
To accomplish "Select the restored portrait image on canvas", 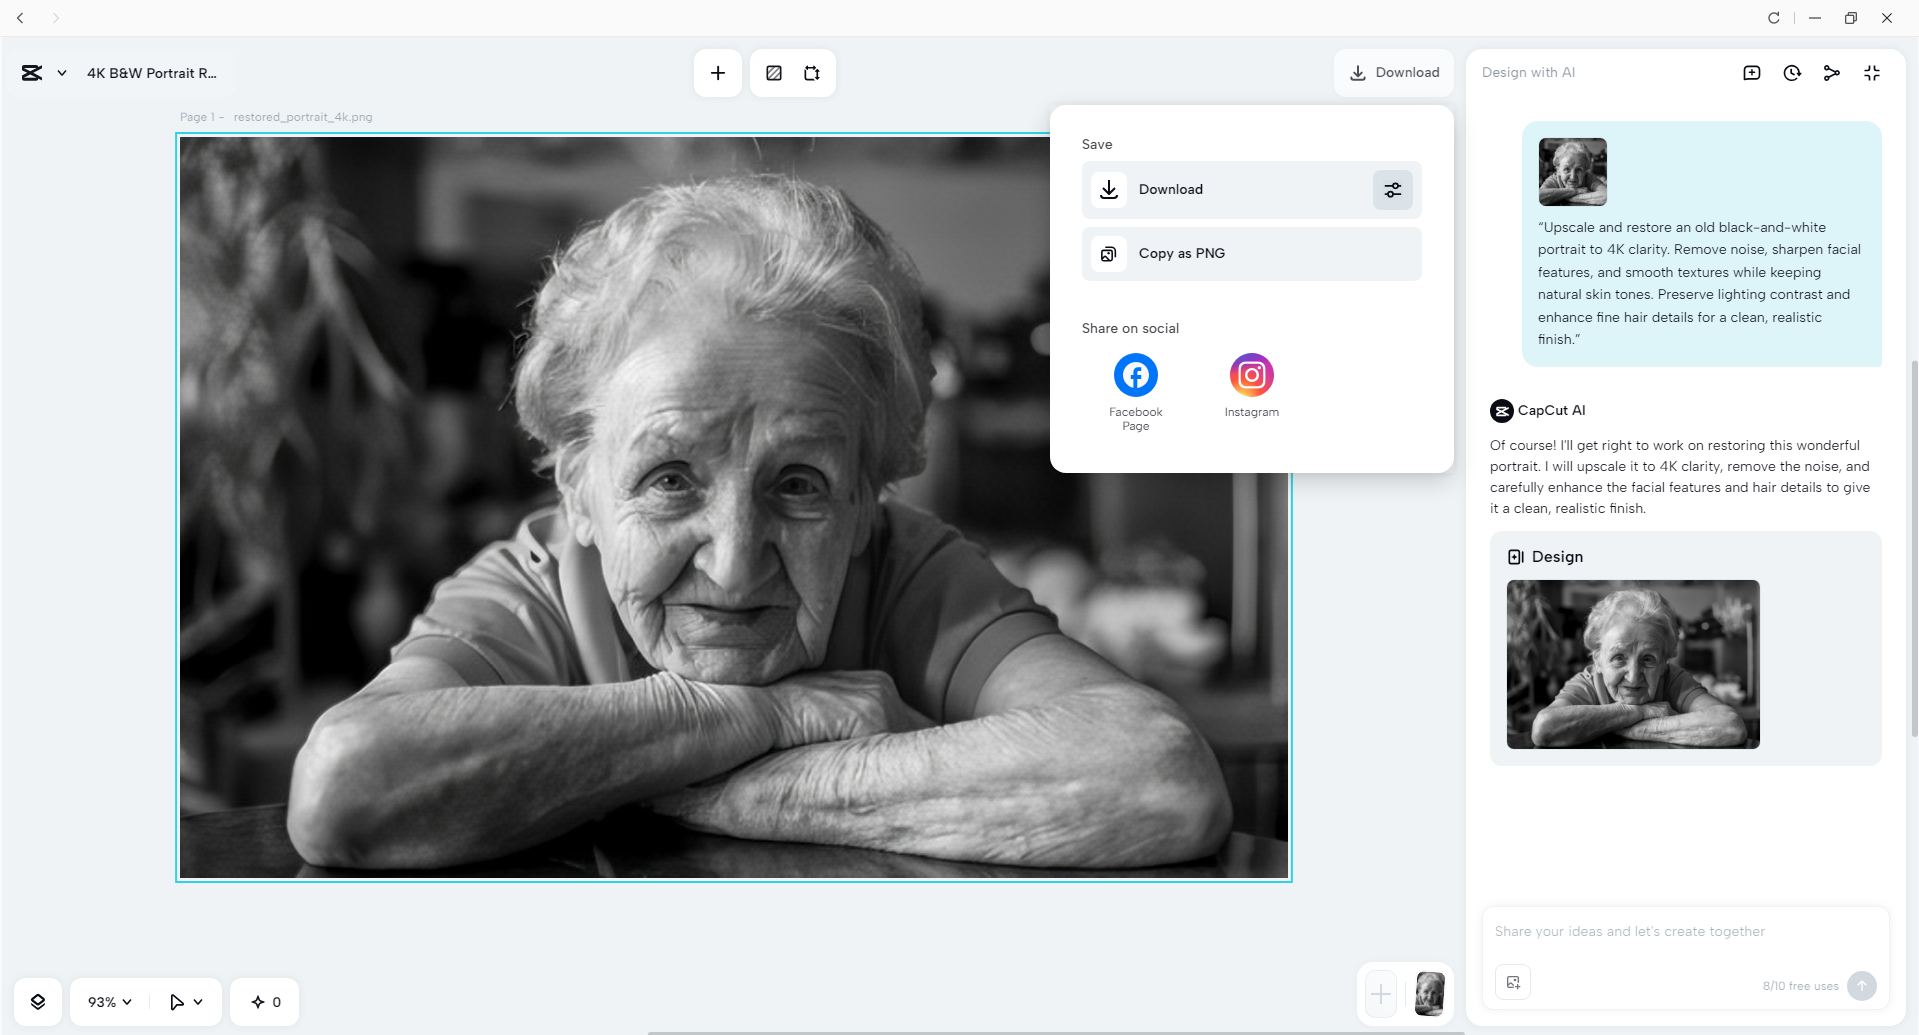I will [734, 508].
